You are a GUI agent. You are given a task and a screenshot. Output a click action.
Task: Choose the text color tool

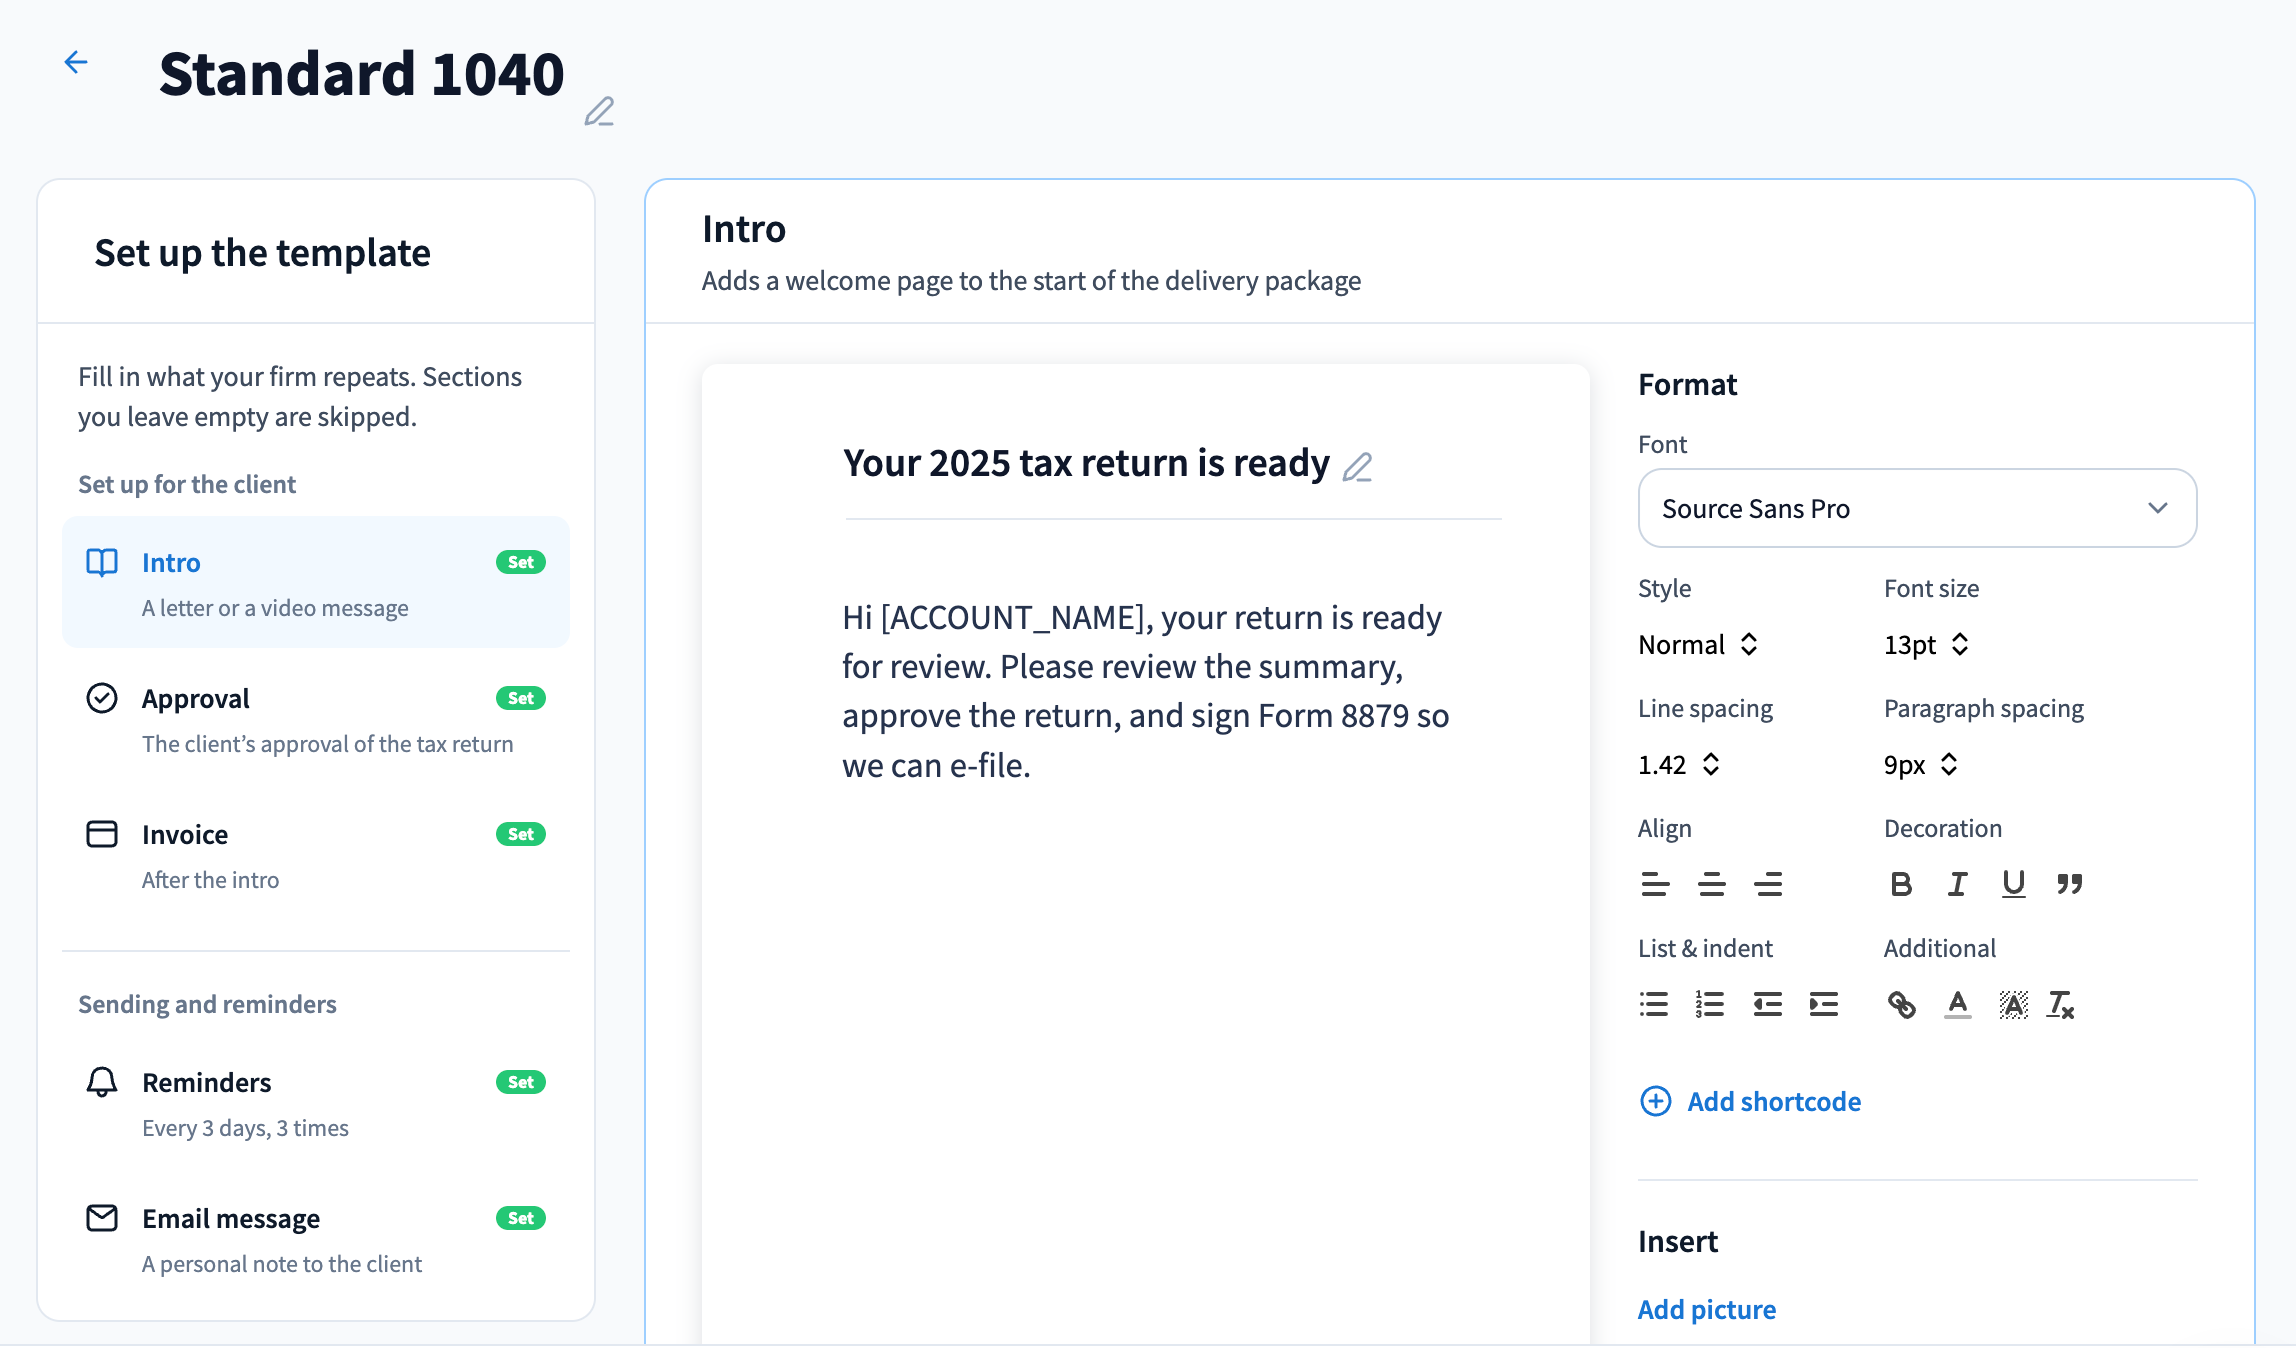point(1957,1004)
